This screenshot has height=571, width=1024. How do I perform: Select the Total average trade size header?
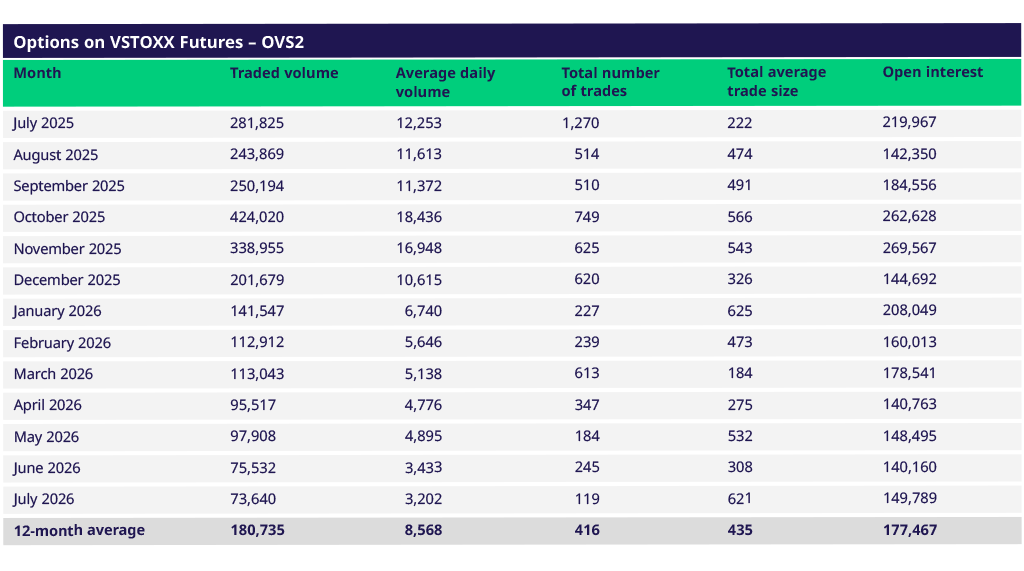776,82
